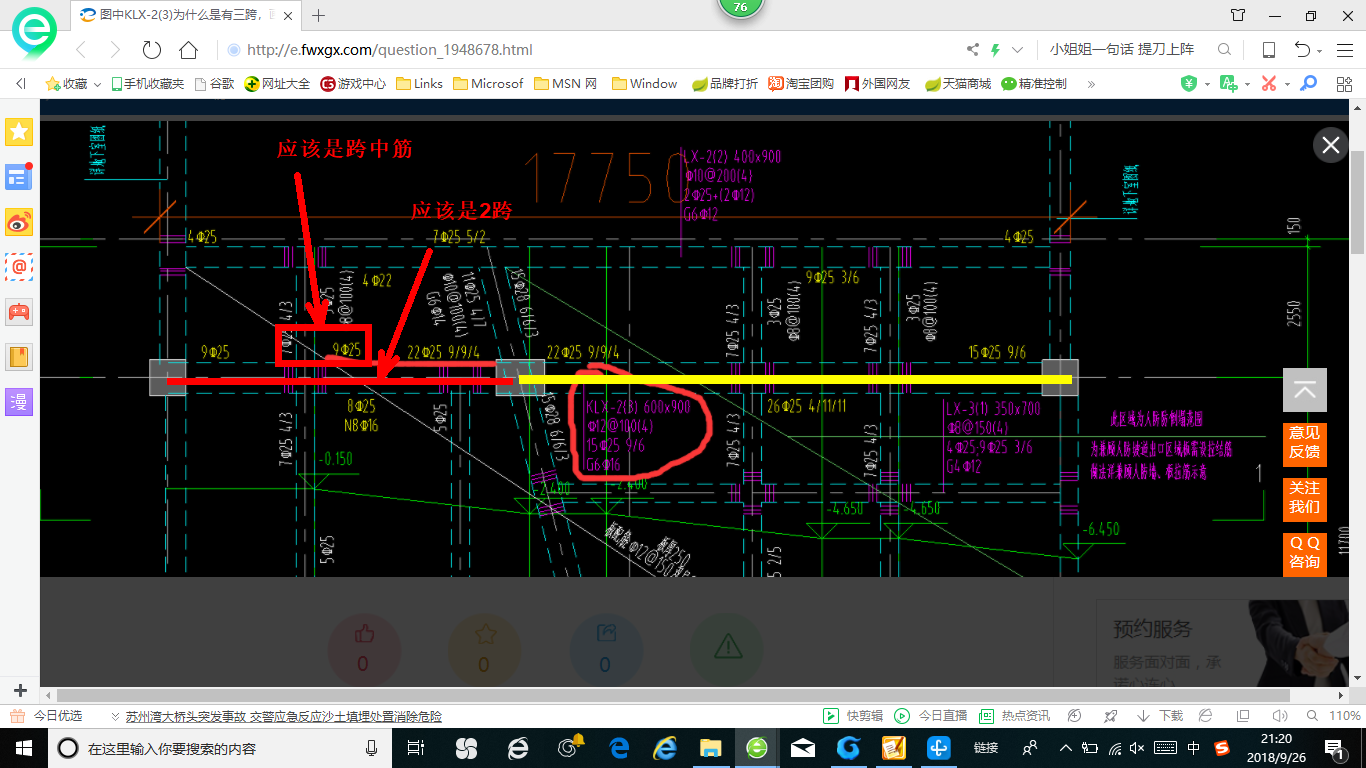The width and height of the screenshot is (1366, 768).
Task: Click the QQ咨询 consult button
Action: point(1305,554)
